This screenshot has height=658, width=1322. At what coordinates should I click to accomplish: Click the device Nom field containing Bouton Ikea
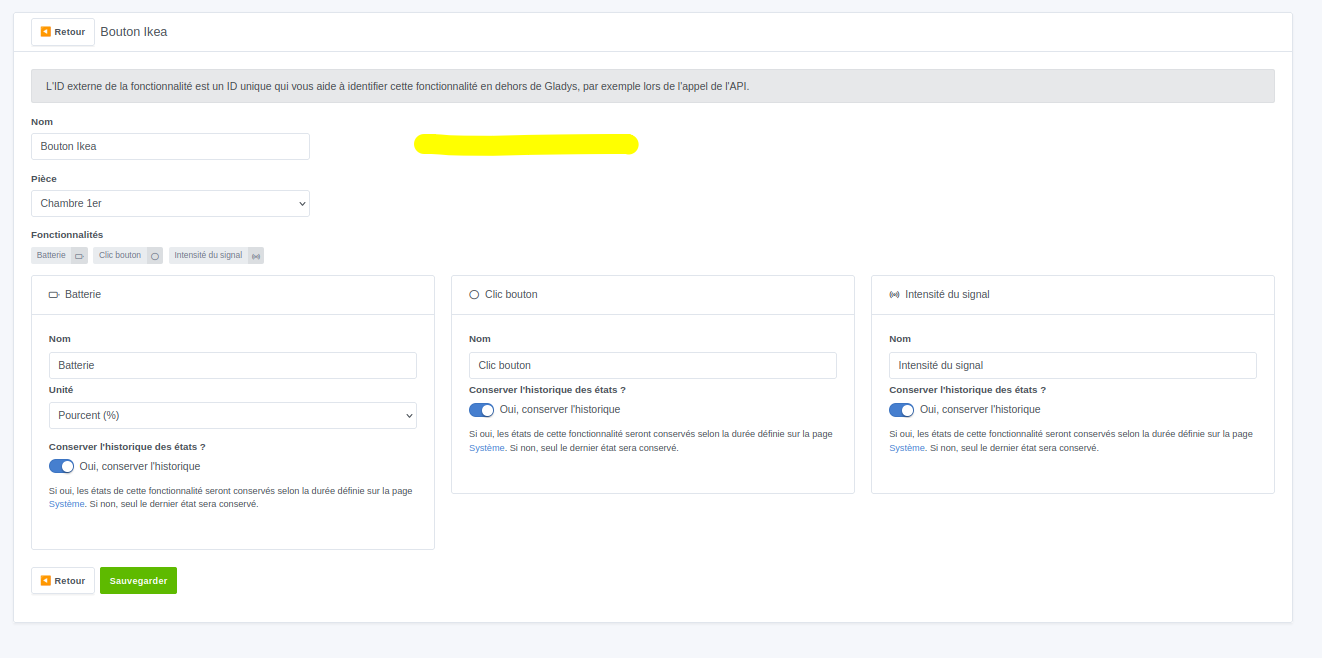pos(170,146)
